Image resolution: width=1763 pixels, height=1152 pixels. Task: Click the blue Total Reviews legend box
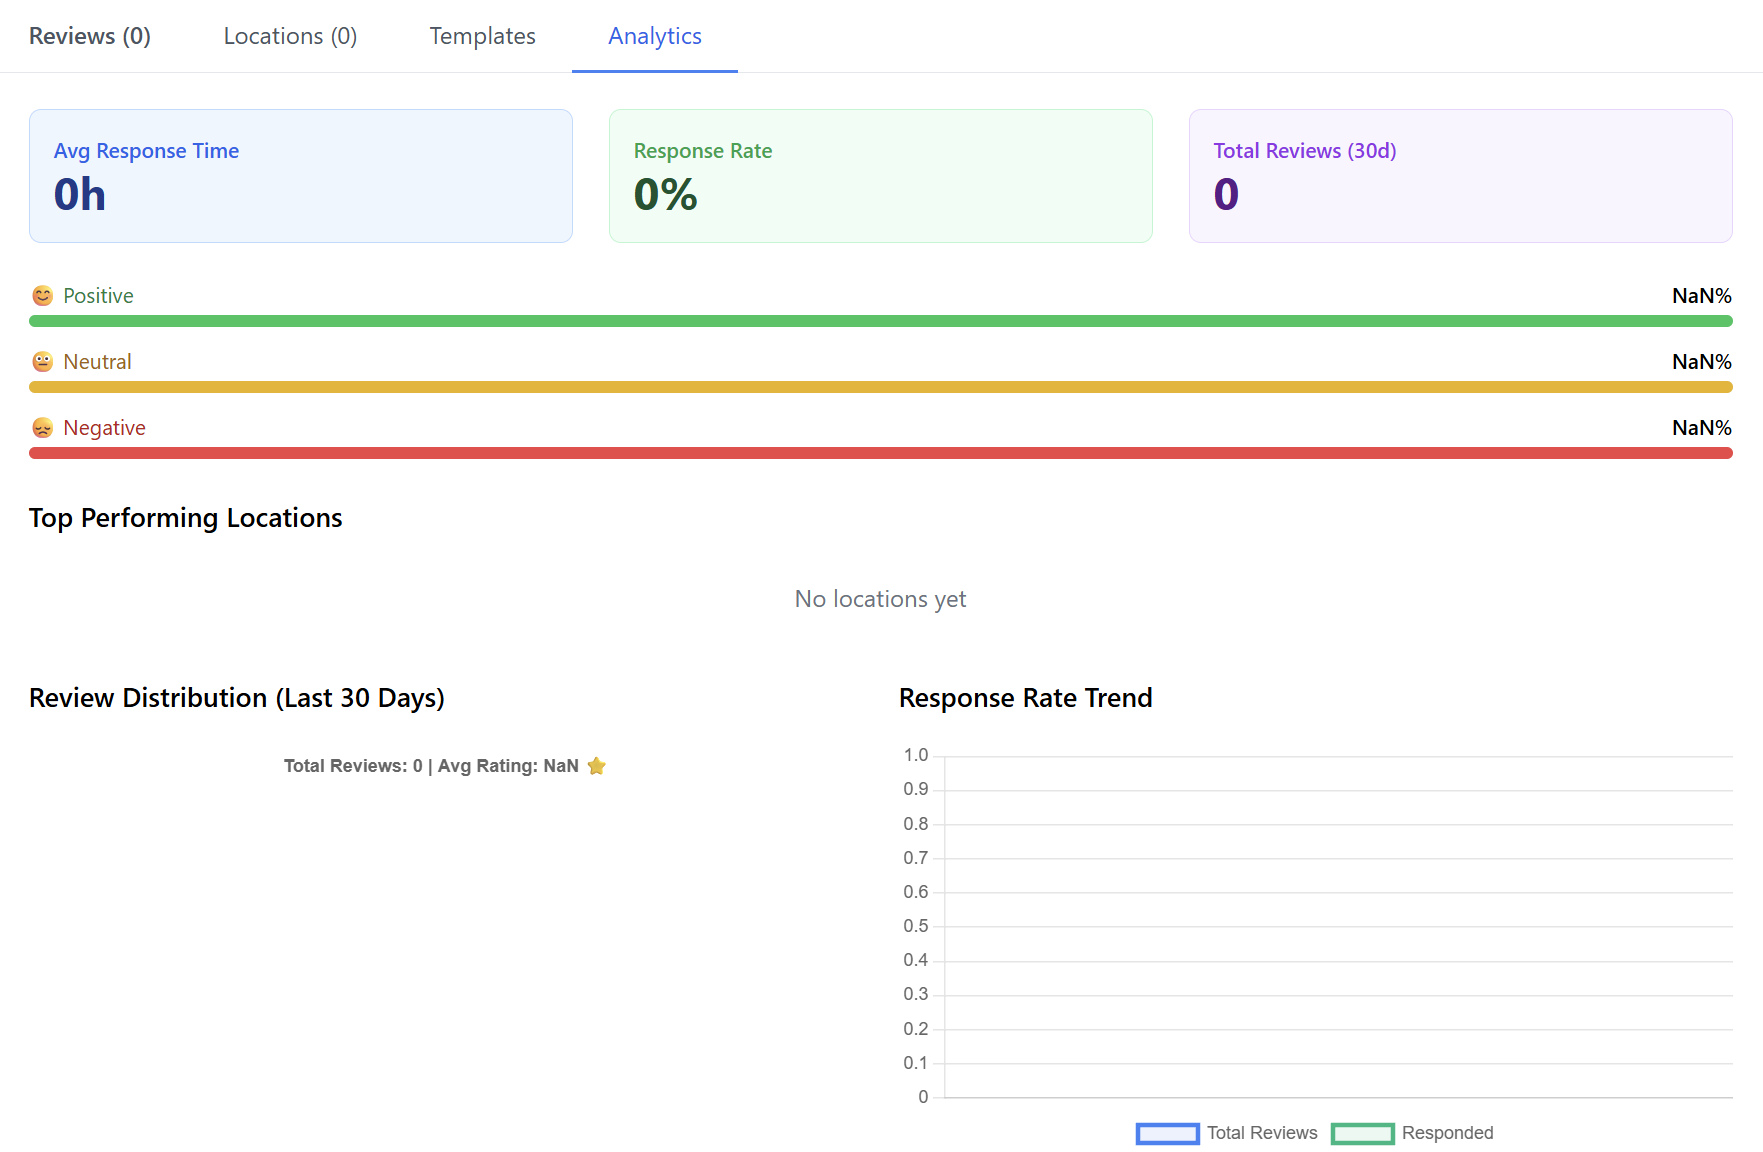tap(1167, 1133)
